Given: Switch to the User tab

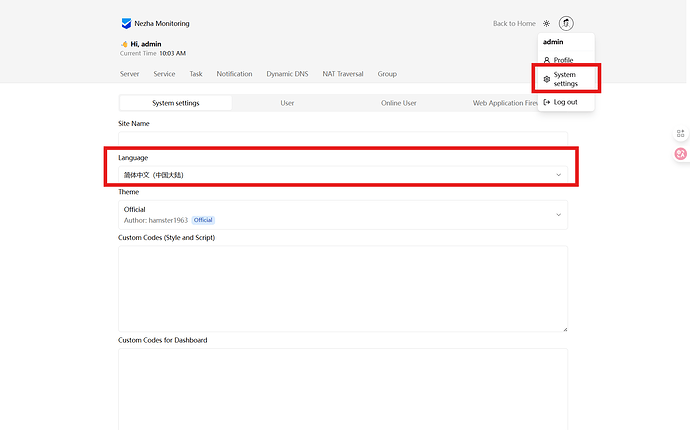Looking at the screenshot, I should 287,103.
